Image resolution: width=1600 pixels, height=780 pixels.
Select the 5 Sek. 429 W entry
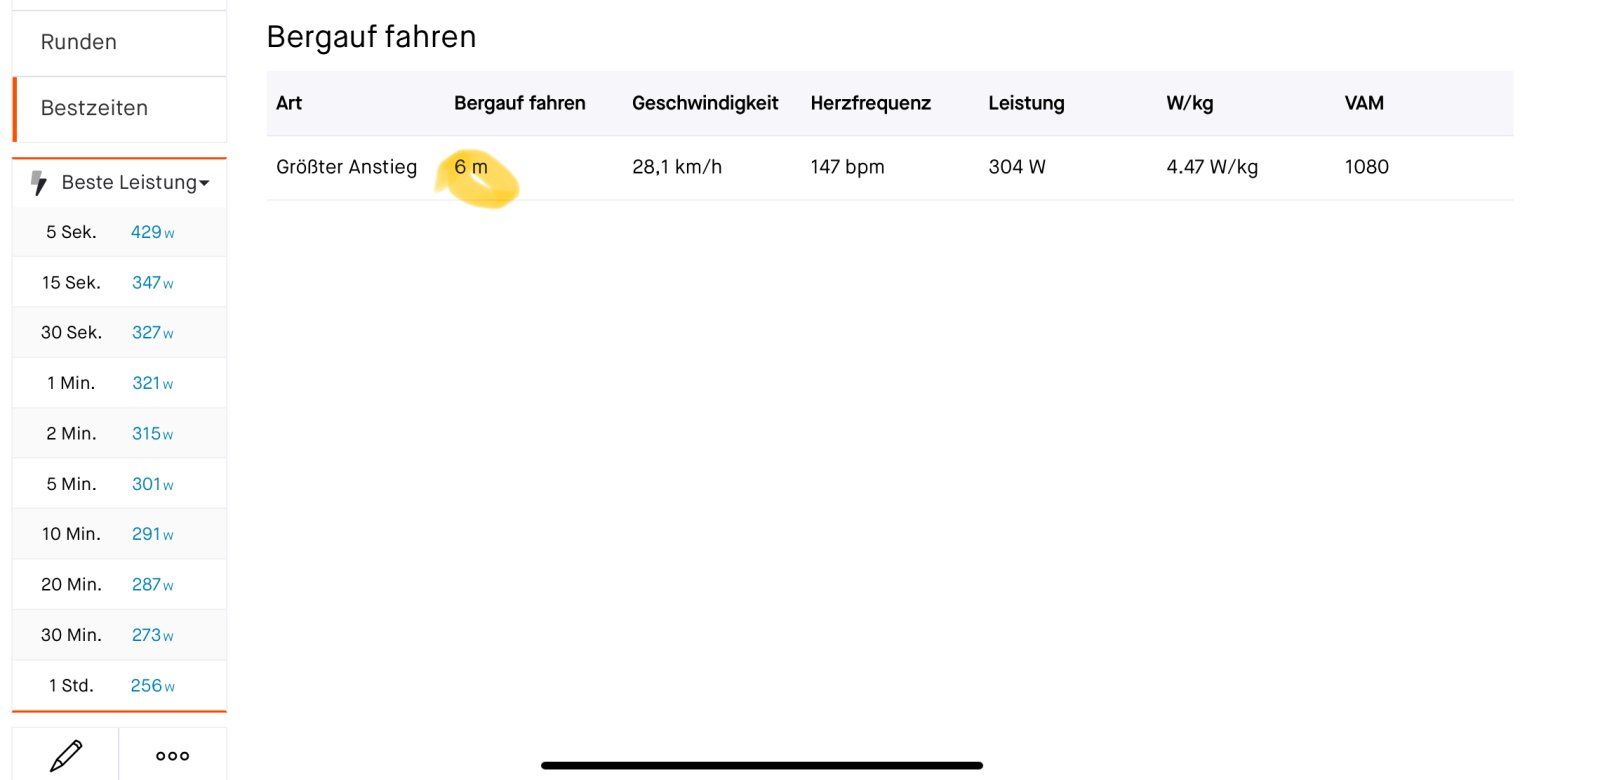tap(119, 232)
